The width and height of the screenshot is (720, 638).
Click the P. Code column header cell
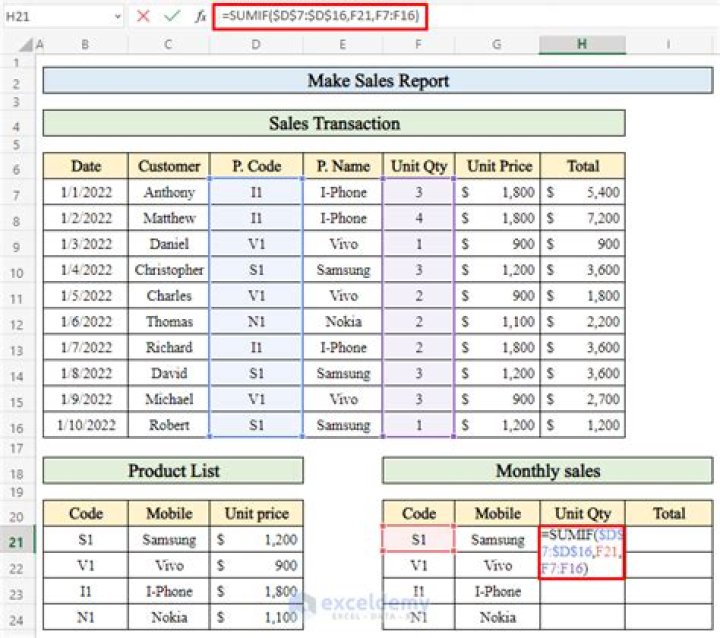tap(256, 166)
